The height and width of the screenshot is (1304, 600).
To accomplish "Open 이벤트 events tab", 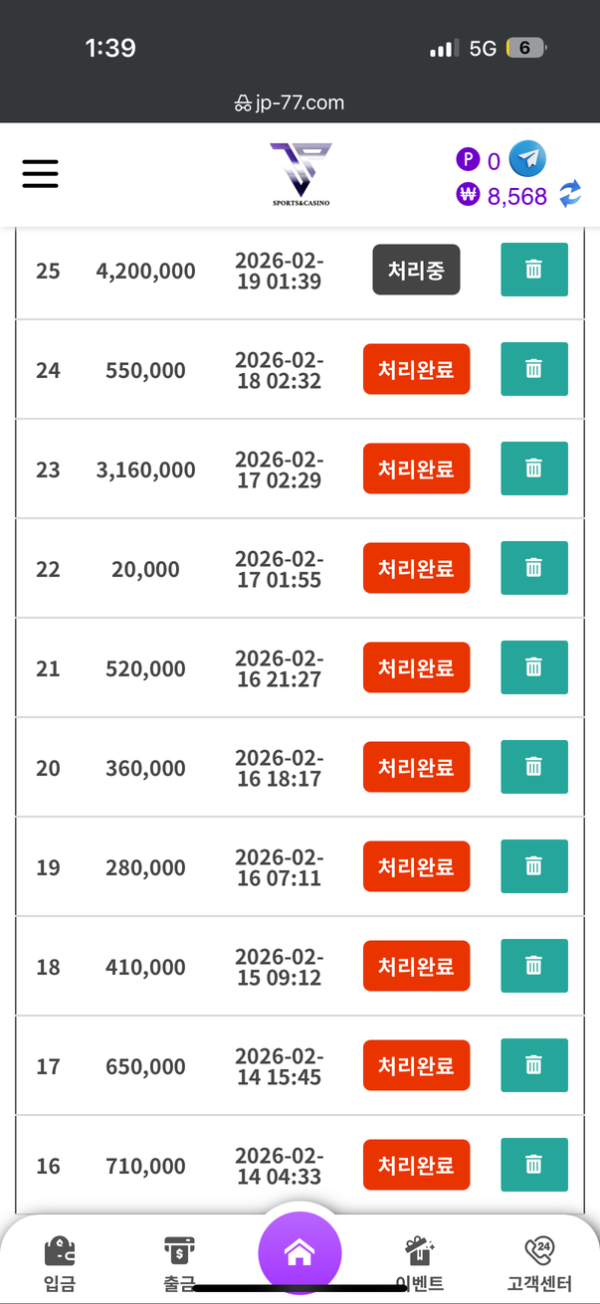I will pos(419,1264).
